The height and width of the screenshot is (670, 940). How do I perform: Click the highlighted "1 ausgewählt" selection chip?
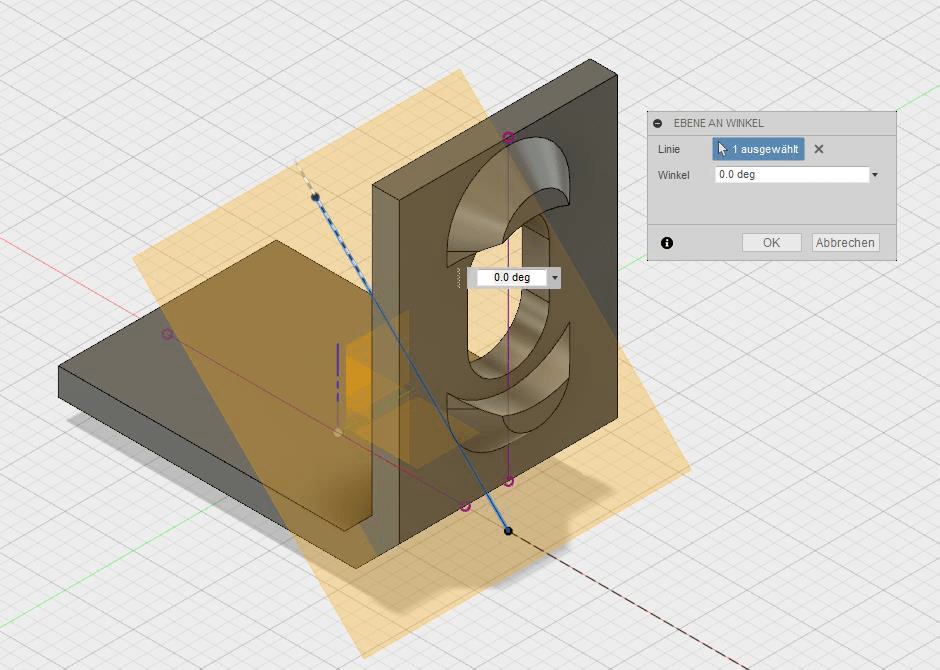coord(767,148)
